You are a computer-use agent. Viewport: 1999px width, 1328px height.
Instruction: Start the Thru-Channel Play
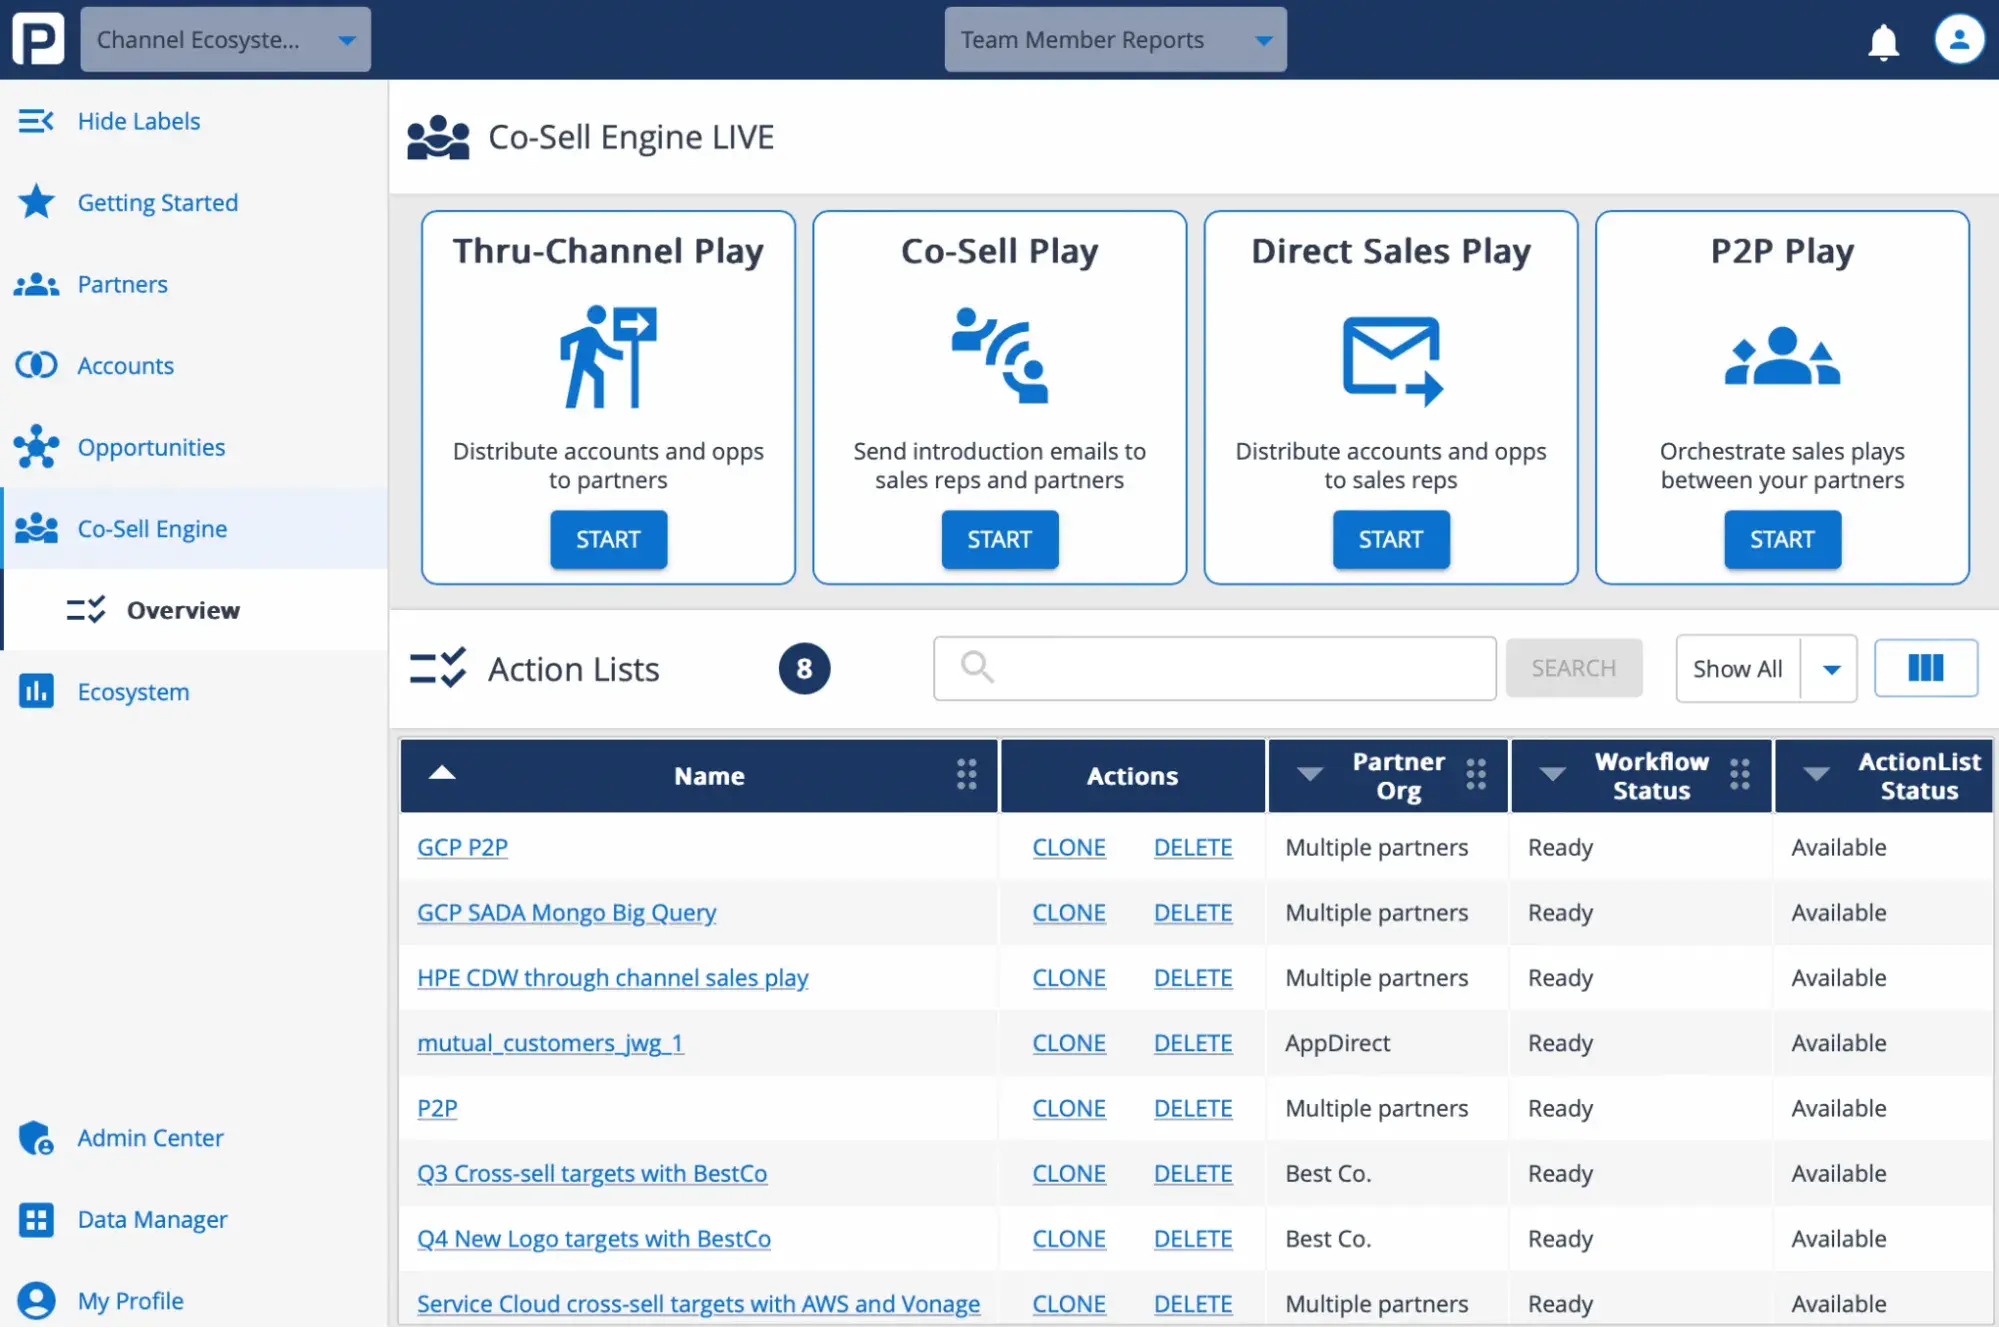point(608,540)
